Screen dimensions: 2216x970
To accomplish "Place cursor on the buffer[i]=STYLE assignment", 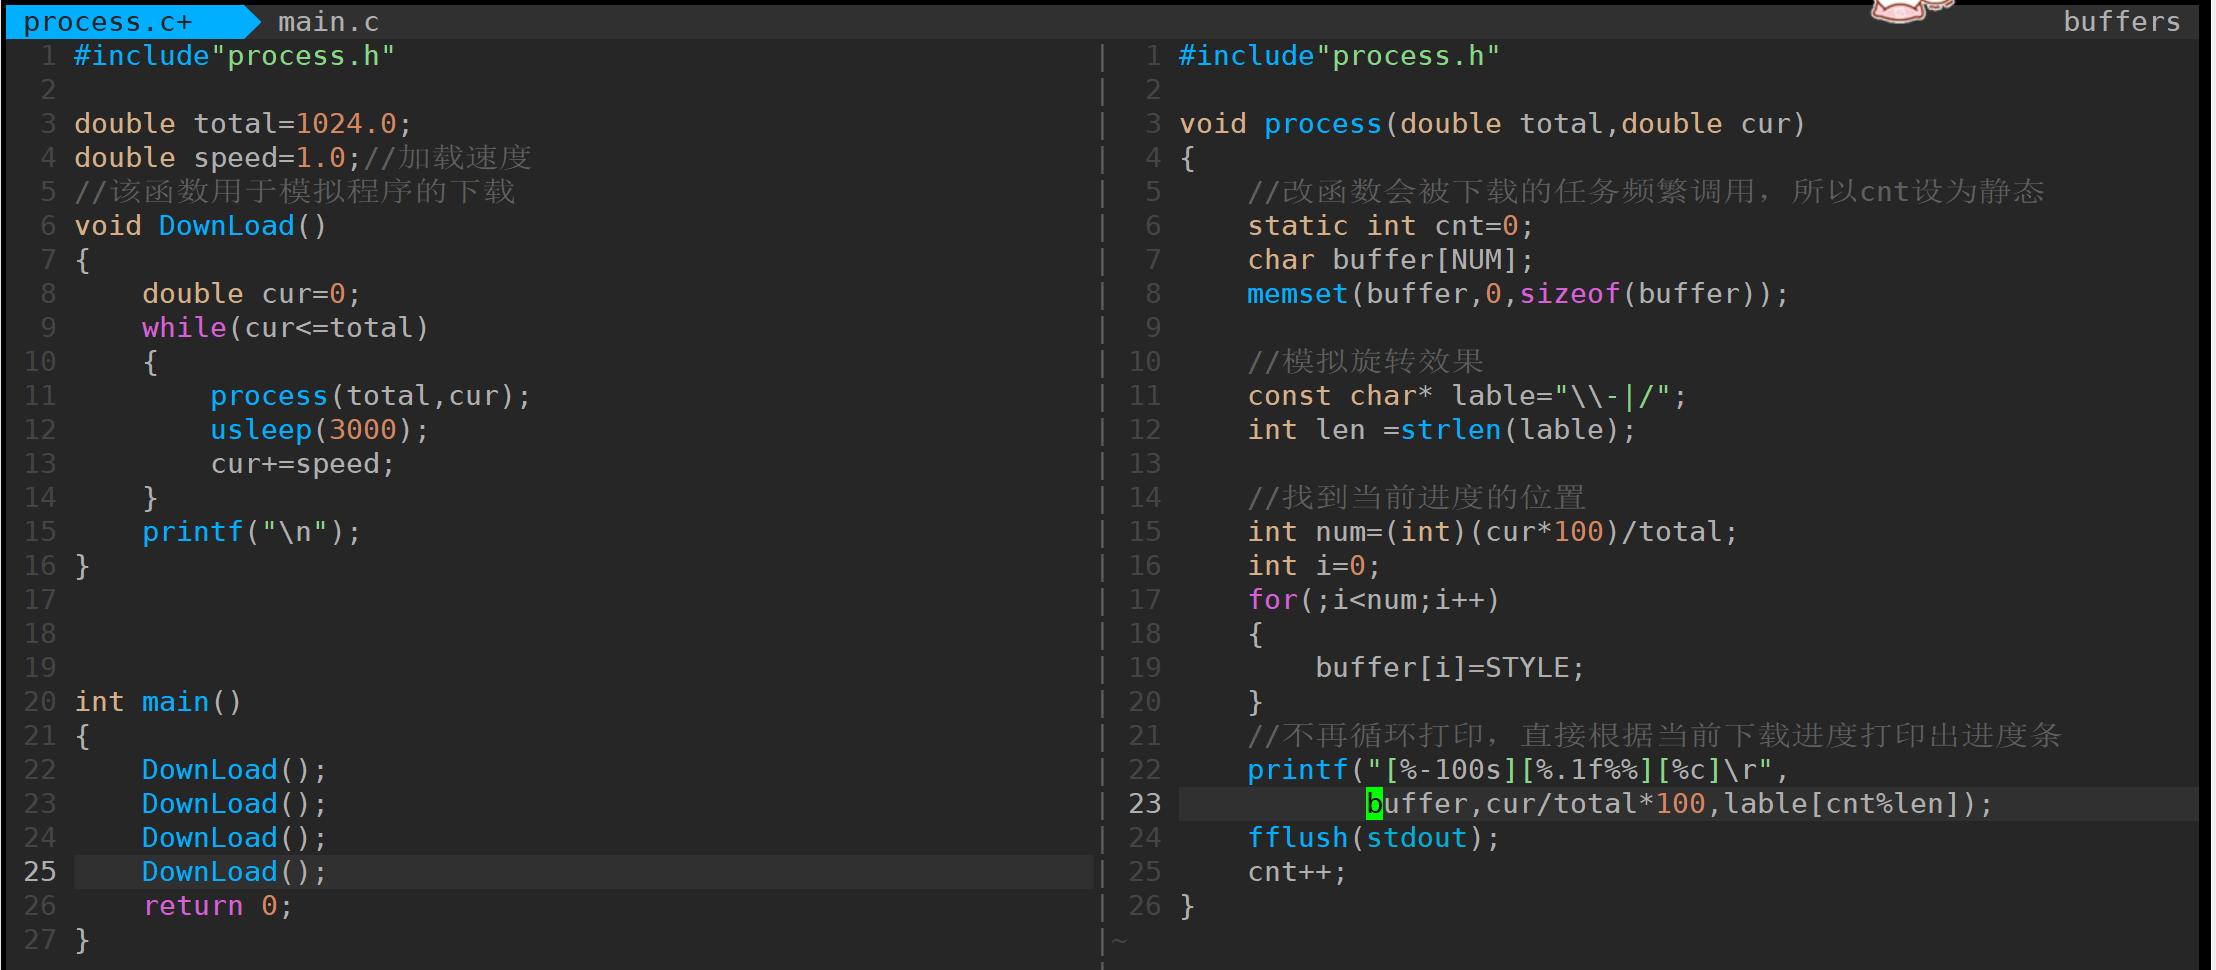I will click(x=1448, y=668).
